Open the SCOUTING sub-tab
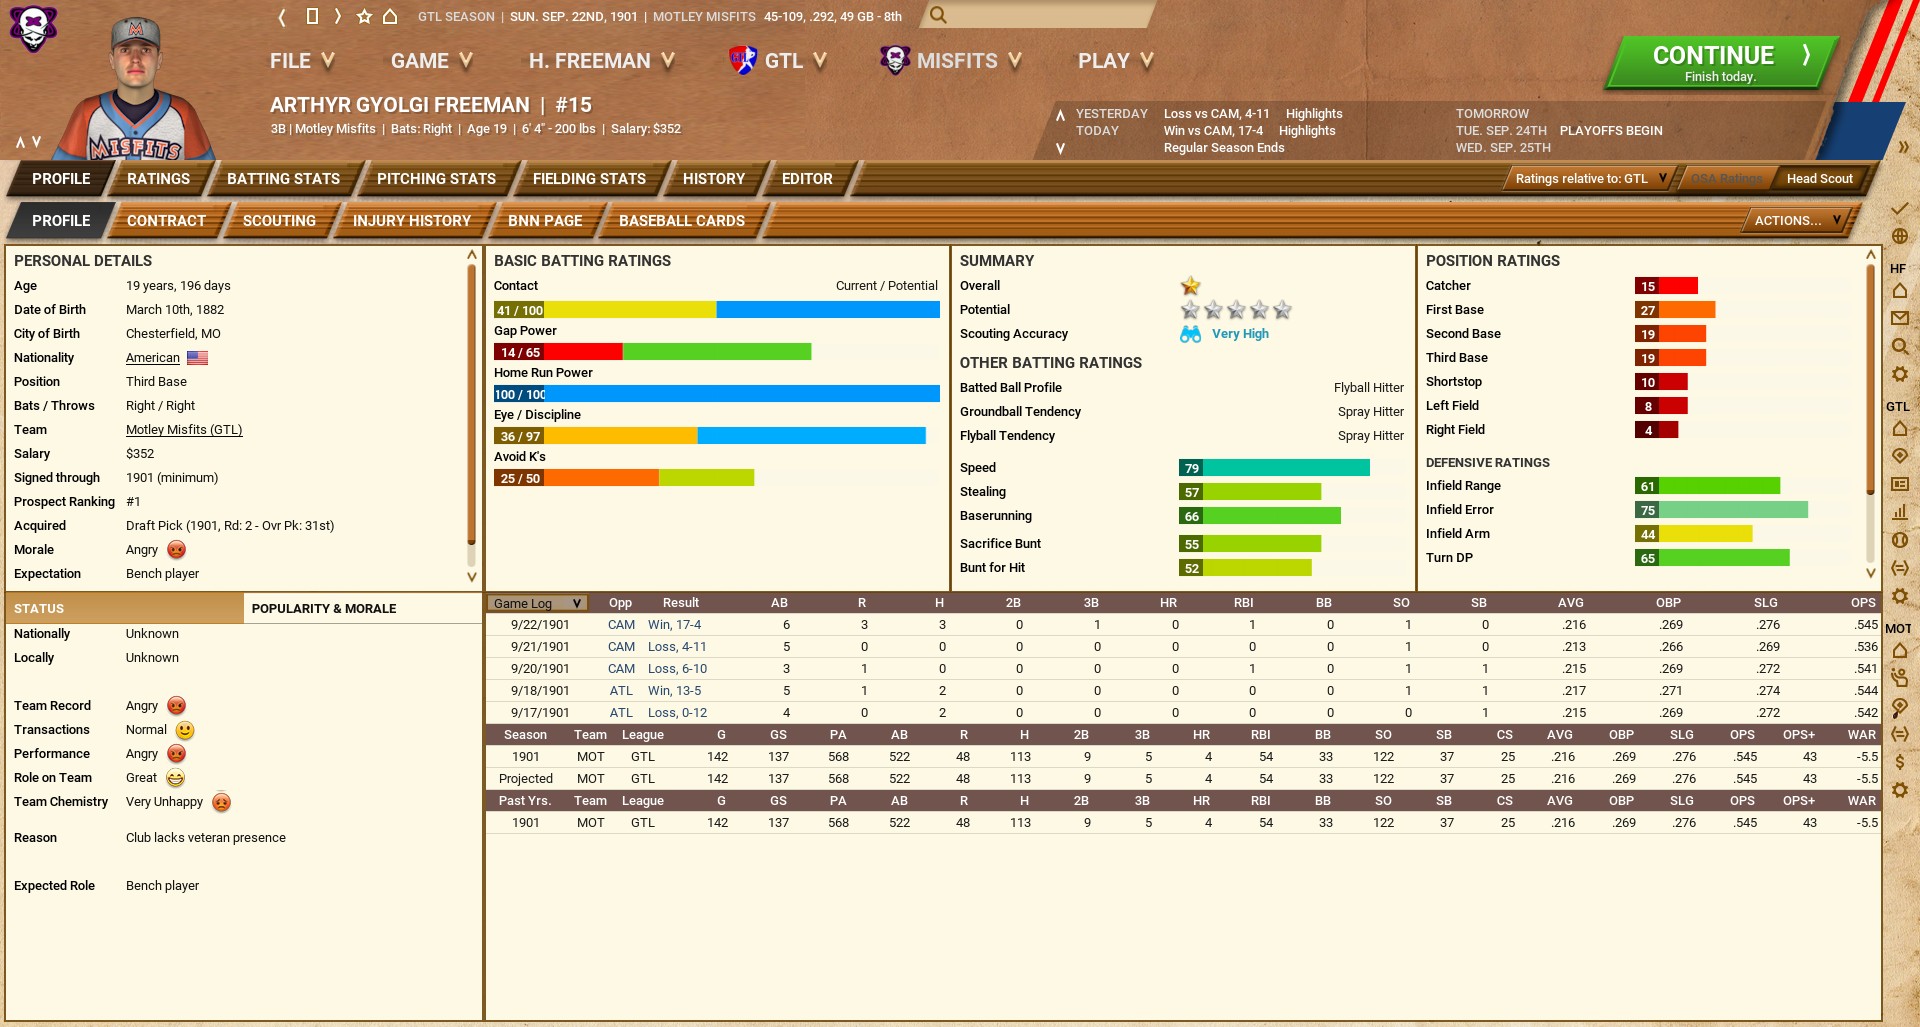The height and width of the screenshot is (1027, 1920). 279,221
